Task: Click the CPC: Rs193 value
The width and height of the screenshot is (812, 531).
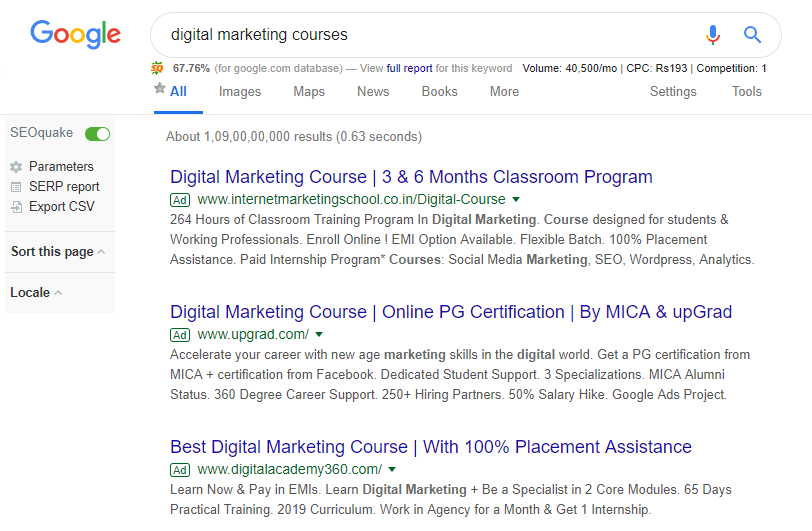Action: coord(657,68)
